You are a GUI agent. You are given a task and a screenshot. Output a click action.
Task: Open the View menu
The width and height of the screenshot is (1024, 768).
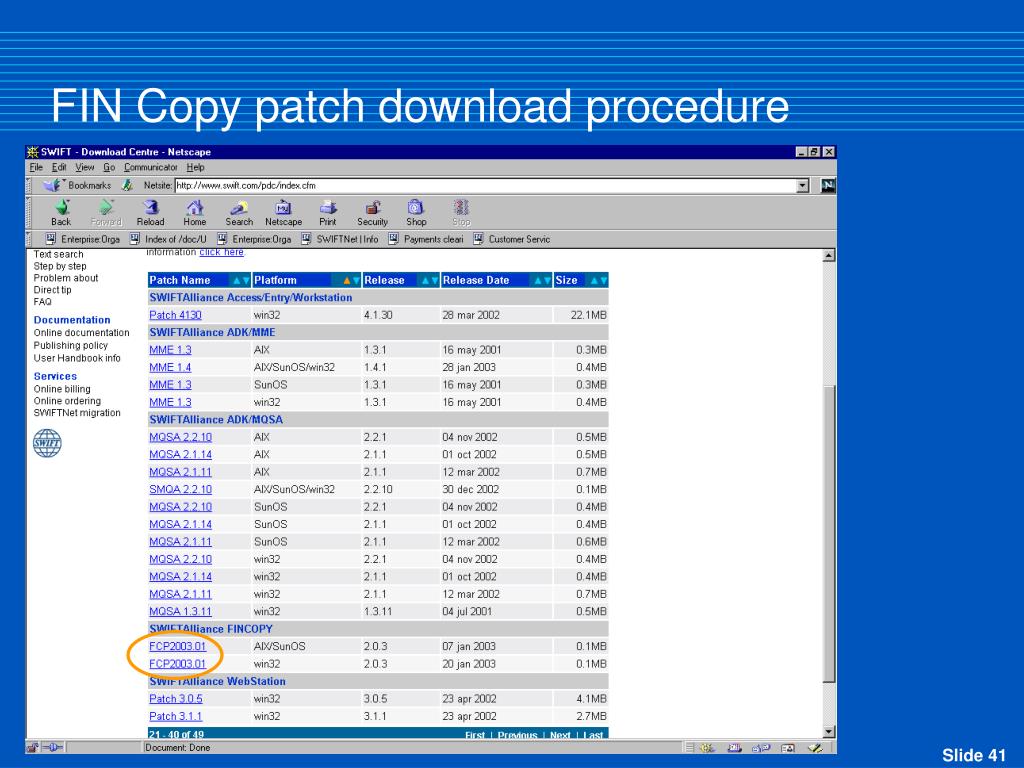coord(84,167)
